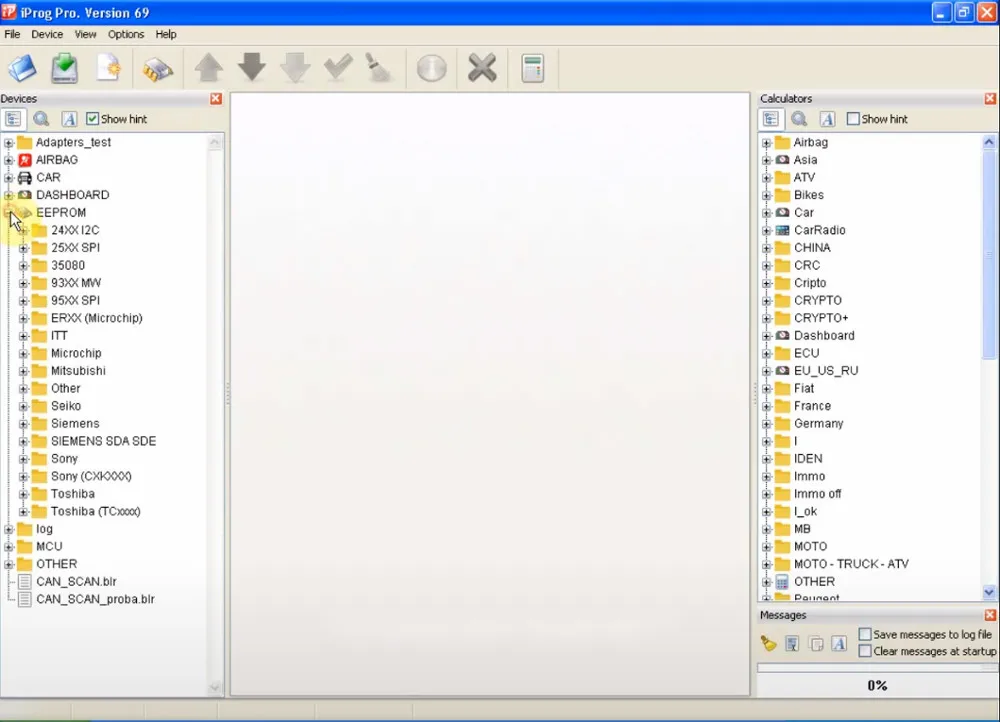Select the SIEMENS SDA SDE folder
This screenshot has width=1000, height=722.
click(x=103, y=441)
